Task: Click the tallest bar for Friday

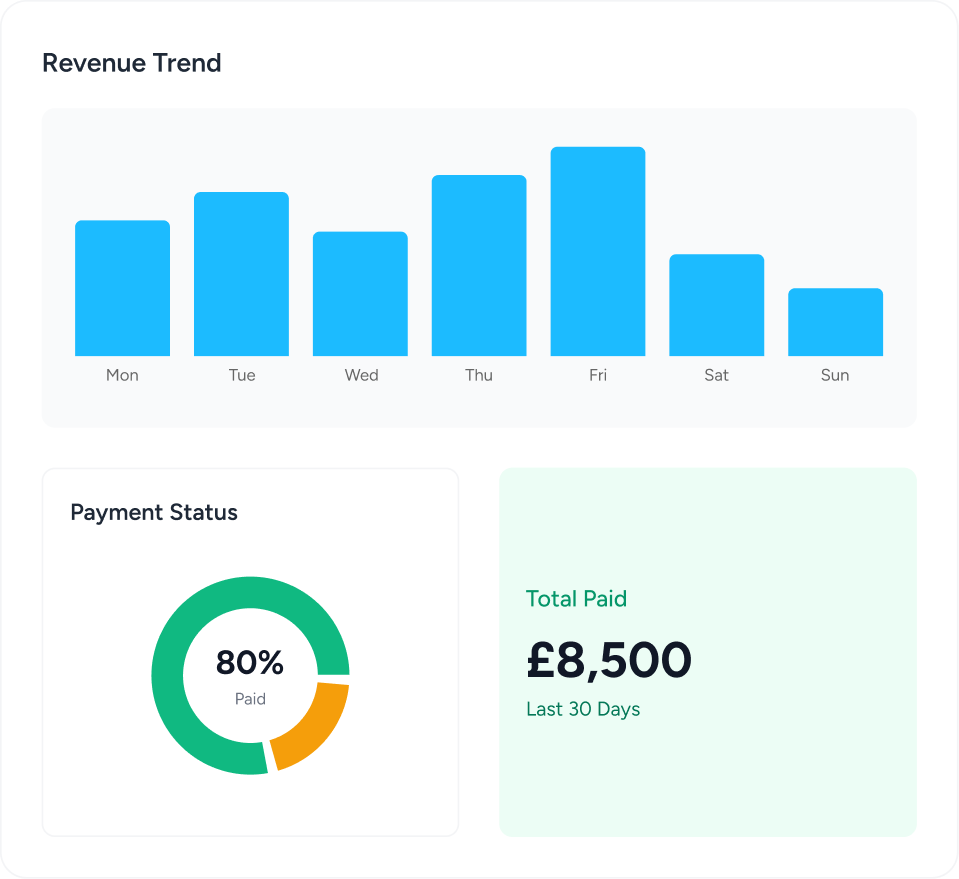Action: pyautogui.click(x=598, y=251)
